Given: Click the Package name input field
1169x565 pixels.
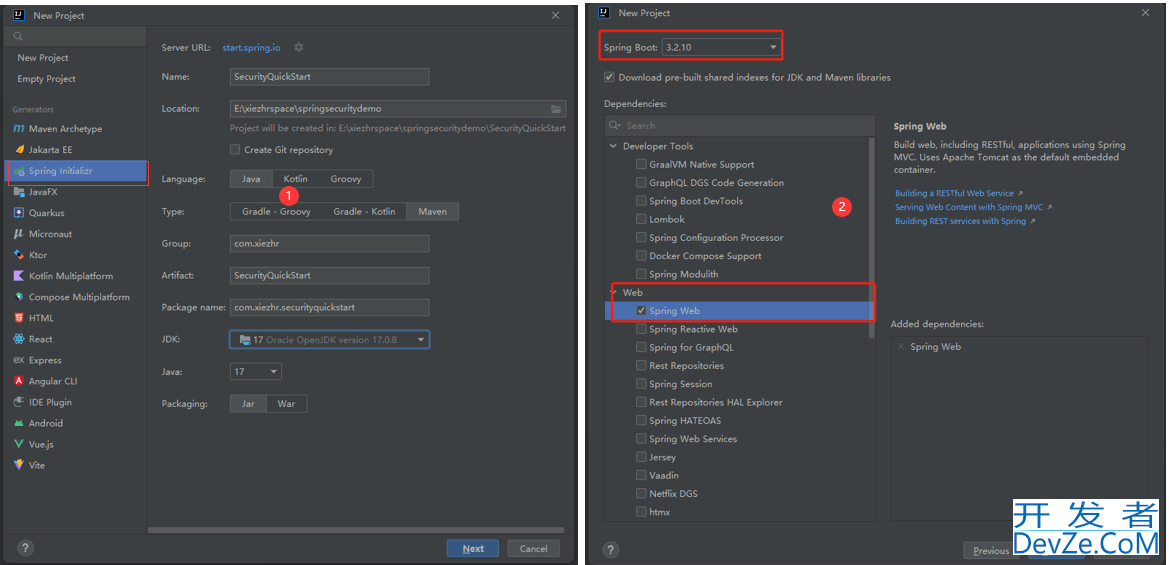Looking at the screenshot, I should 330,307.
